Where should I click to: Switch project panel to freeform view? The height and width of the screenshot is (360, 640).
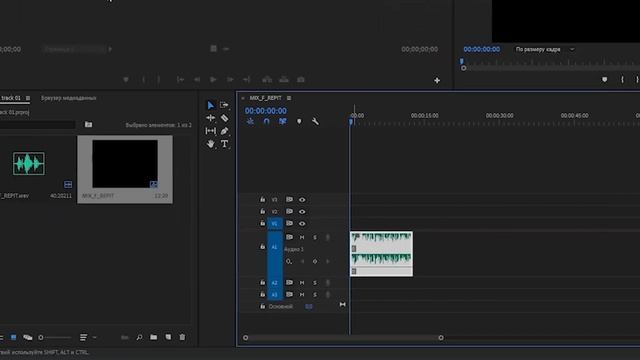pyautogui.click(x=28, y=338)
